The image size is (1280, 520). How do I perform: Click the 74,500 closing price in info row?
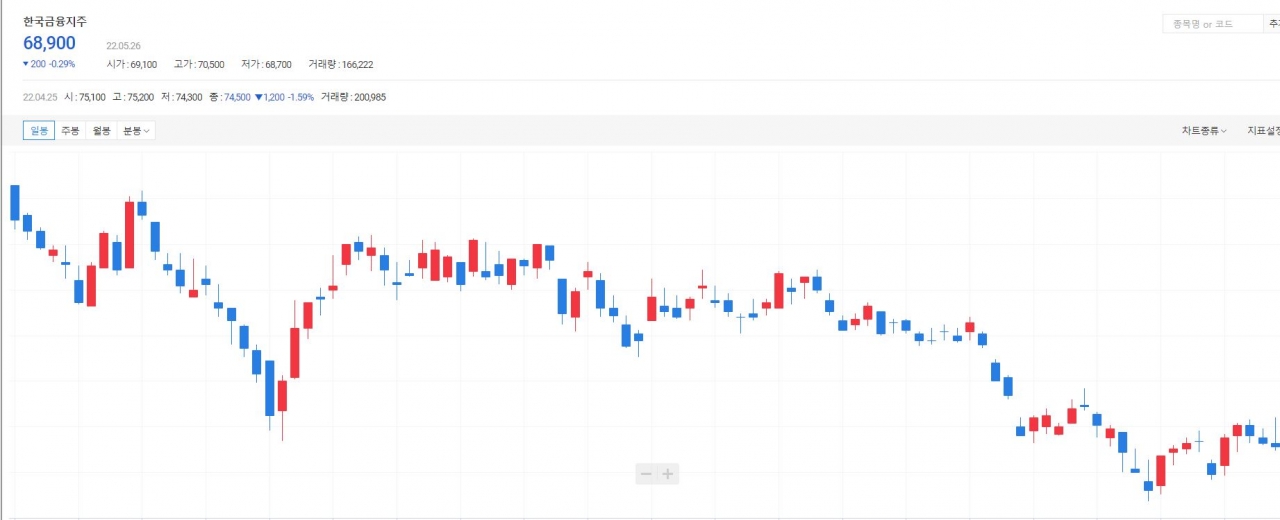tap(237, 97)
